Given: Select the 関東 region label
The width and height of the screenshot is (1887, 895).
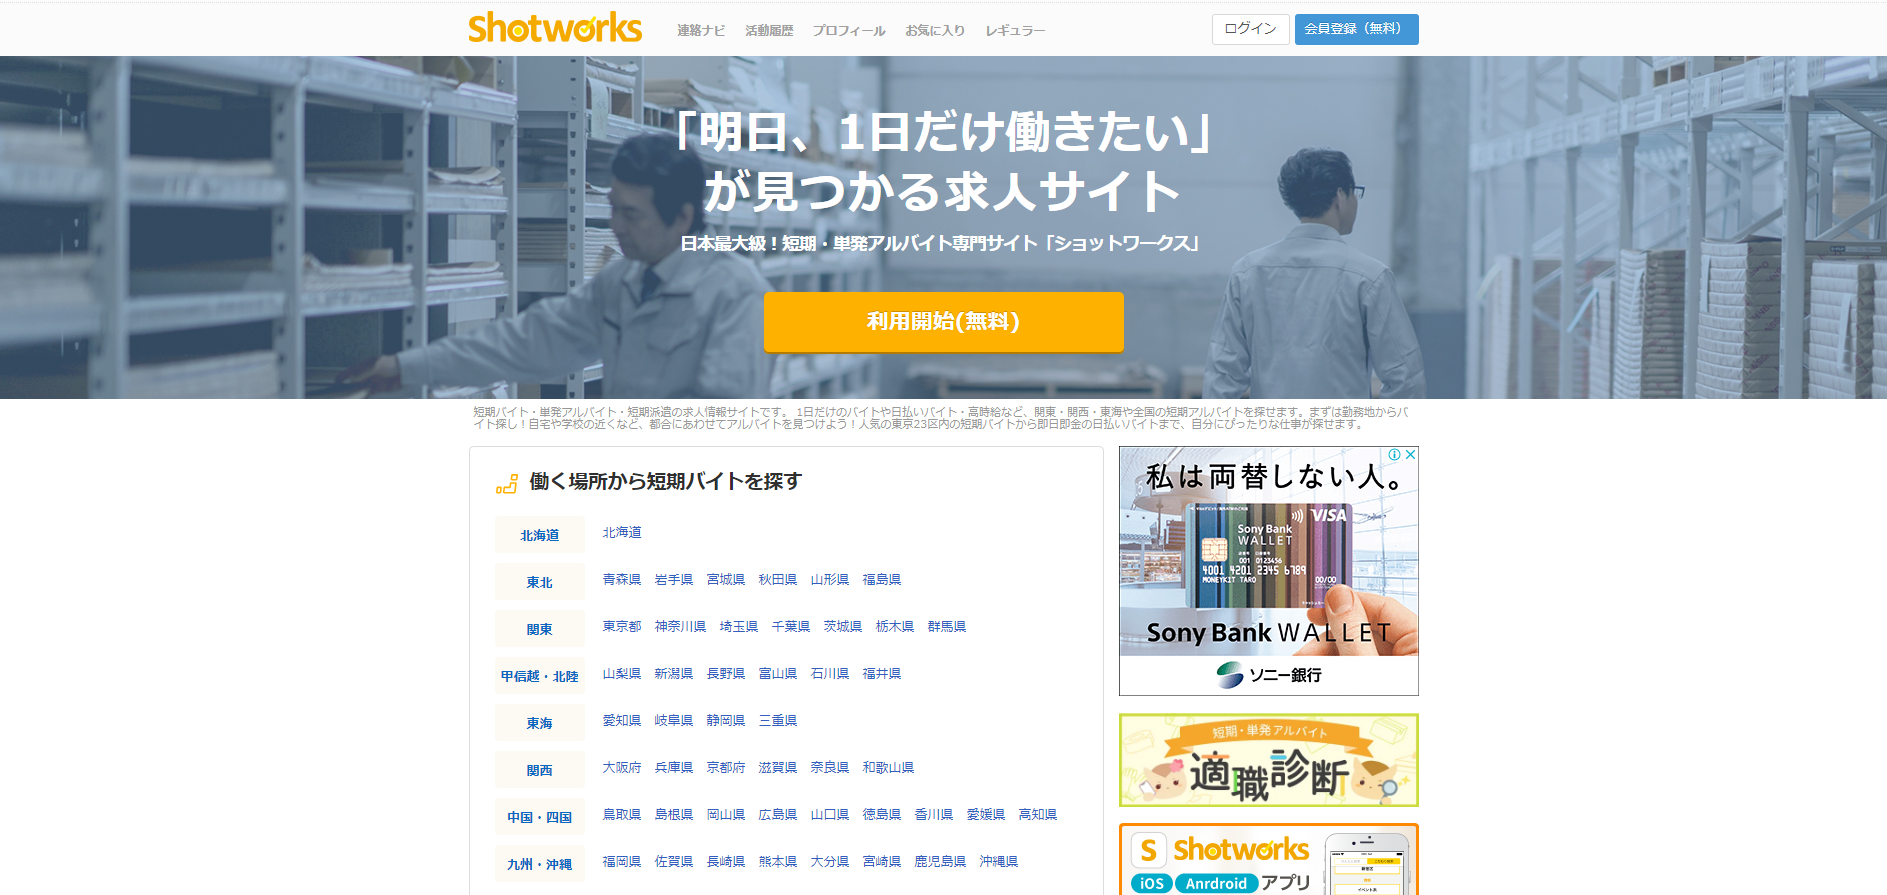Looking at the screenshot, I should click(x=540, y=629).
